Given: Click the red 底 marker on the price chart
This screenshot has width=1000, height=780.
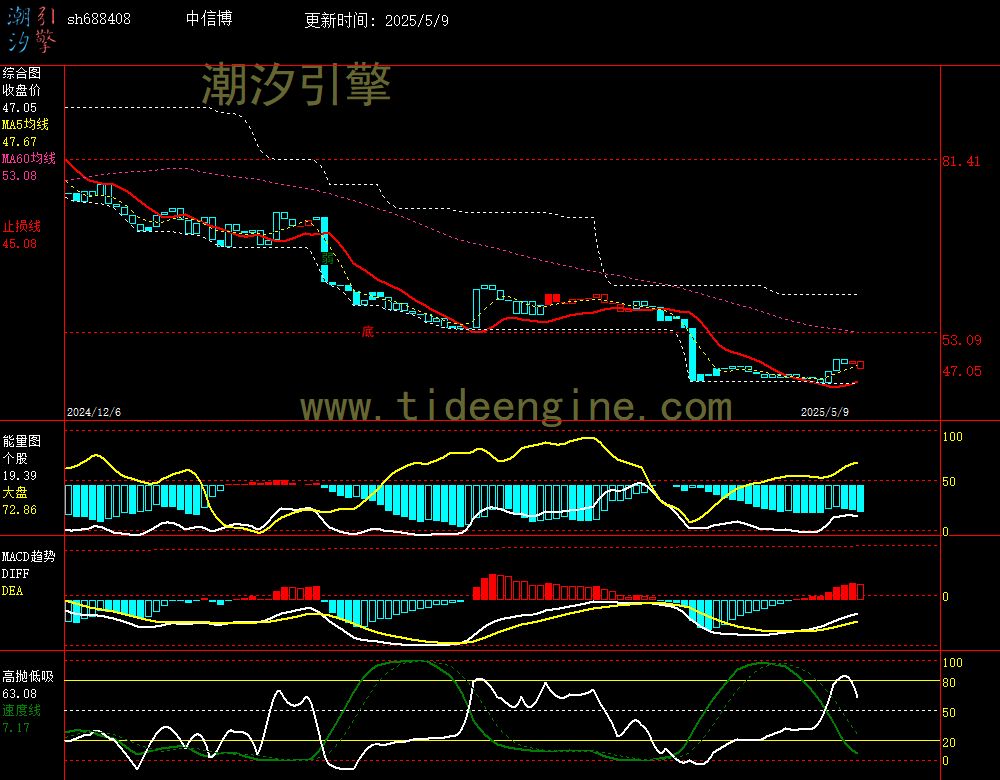Looking at the screenshot, I should click(x=367, y=332).
